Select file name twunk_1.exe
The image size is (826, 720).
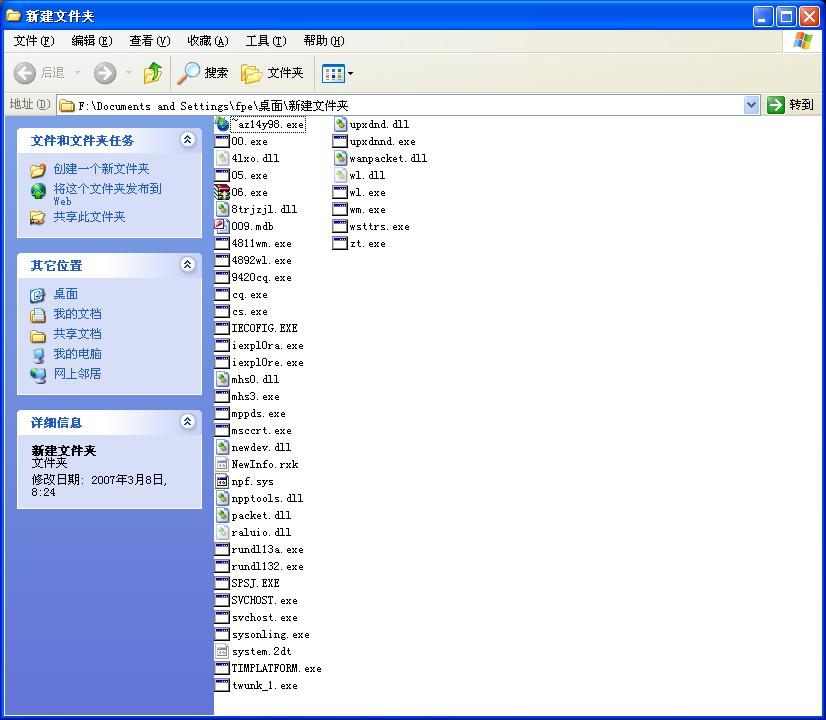coord(265,686)
